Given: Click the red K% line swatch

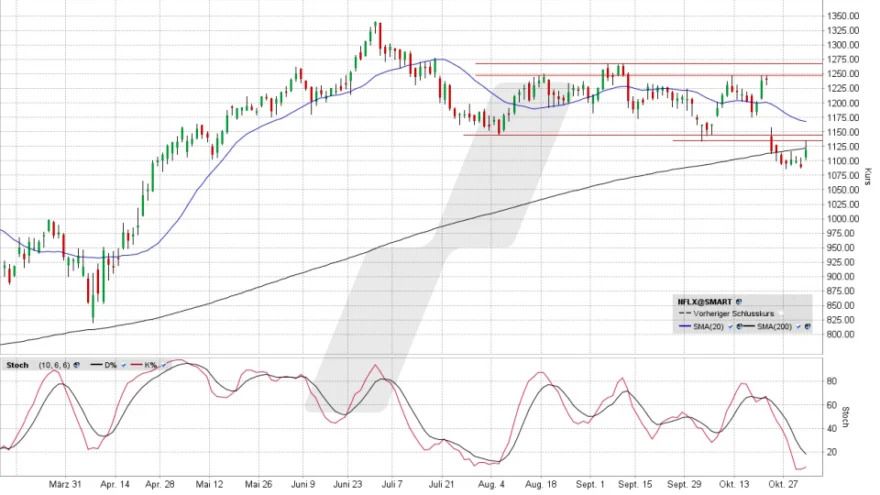Looking at the screenshot, I should (x=136, y=366).
